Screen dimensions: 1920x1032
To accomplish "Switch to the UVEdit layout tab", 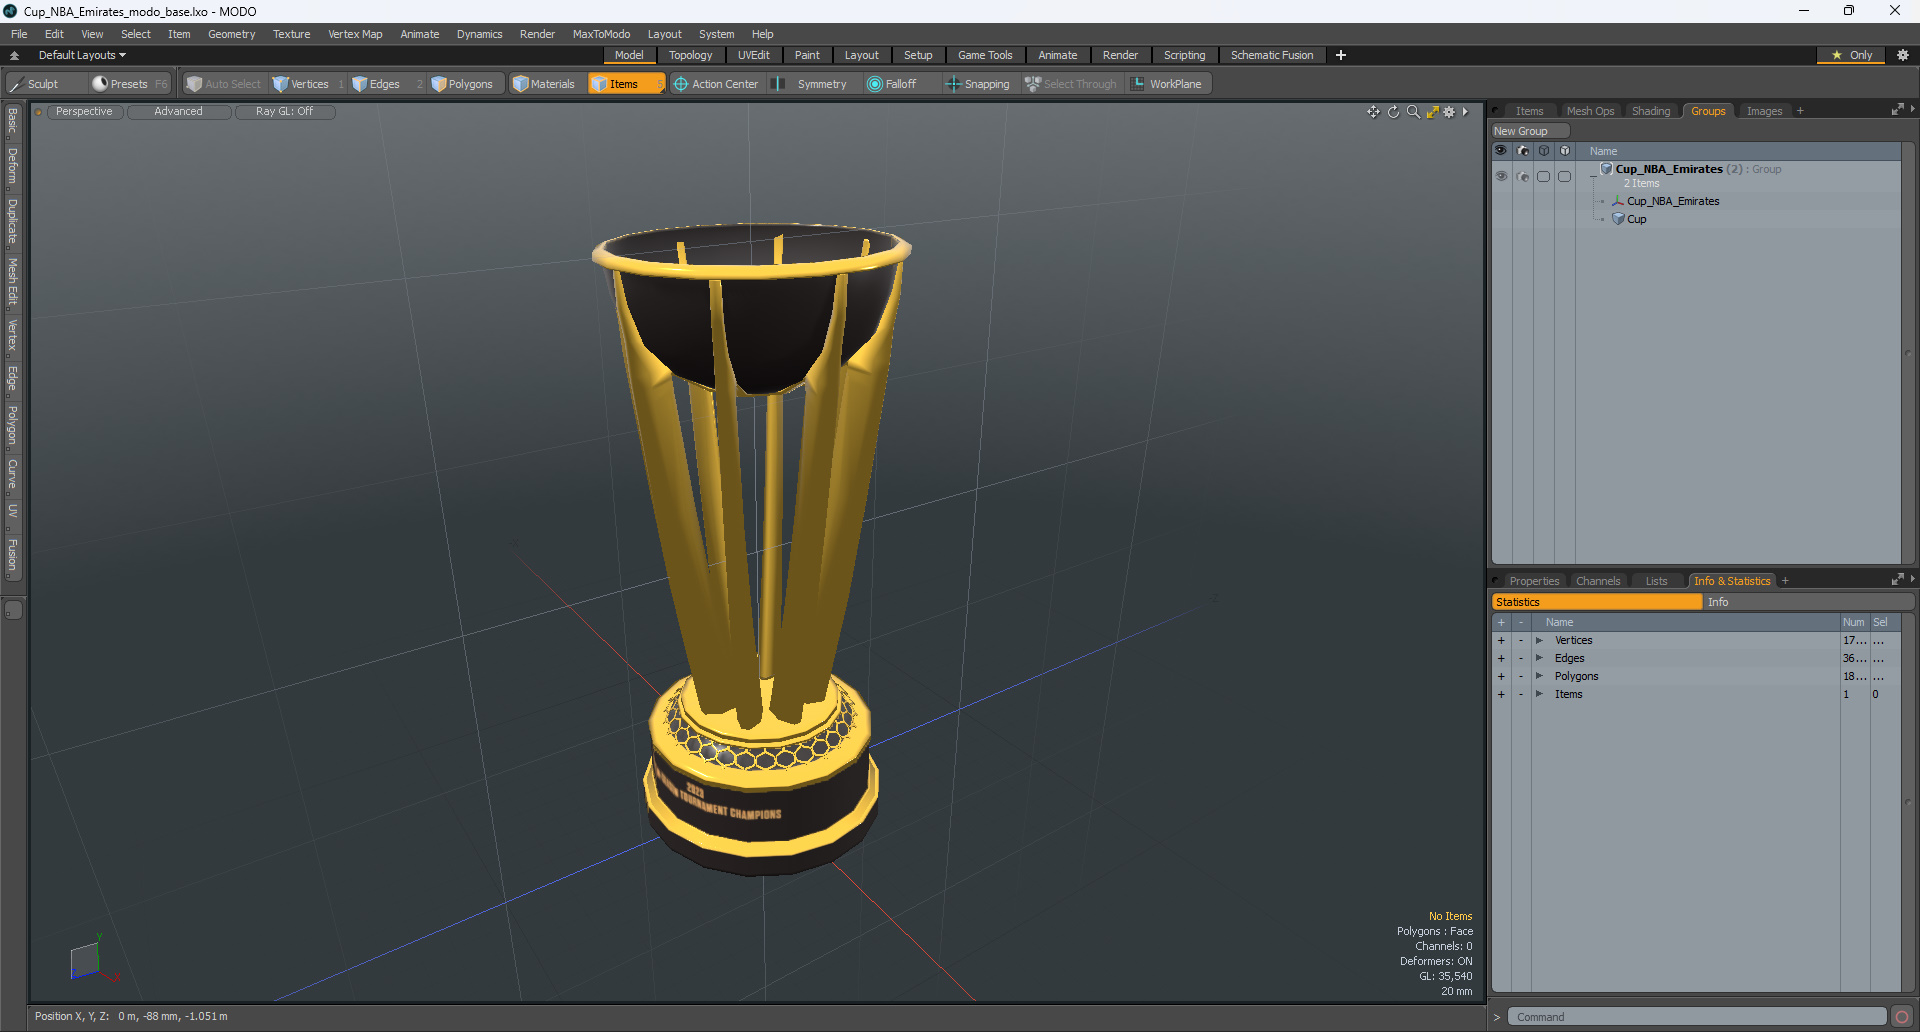I will point(753,55).
